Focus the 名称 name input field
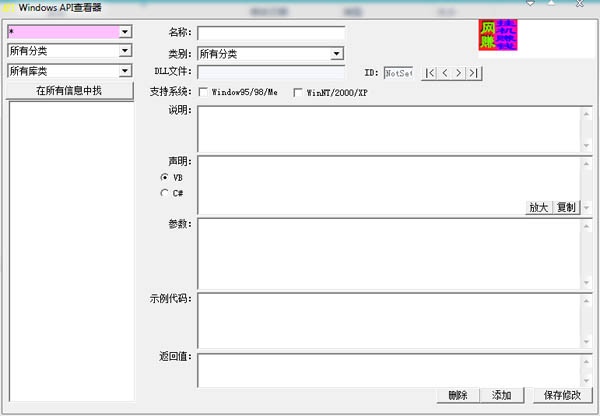Screen dimensions: 600x416 271,33
